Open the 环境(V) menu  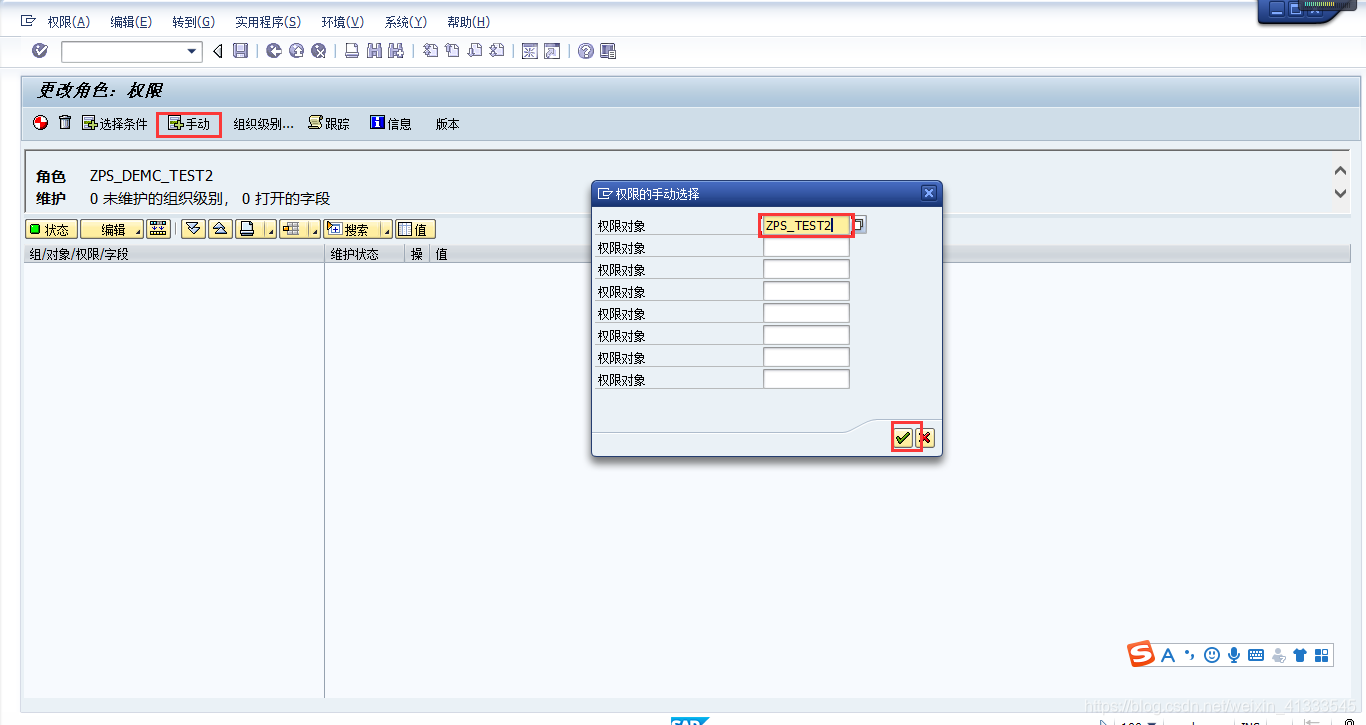click(342, 22)
